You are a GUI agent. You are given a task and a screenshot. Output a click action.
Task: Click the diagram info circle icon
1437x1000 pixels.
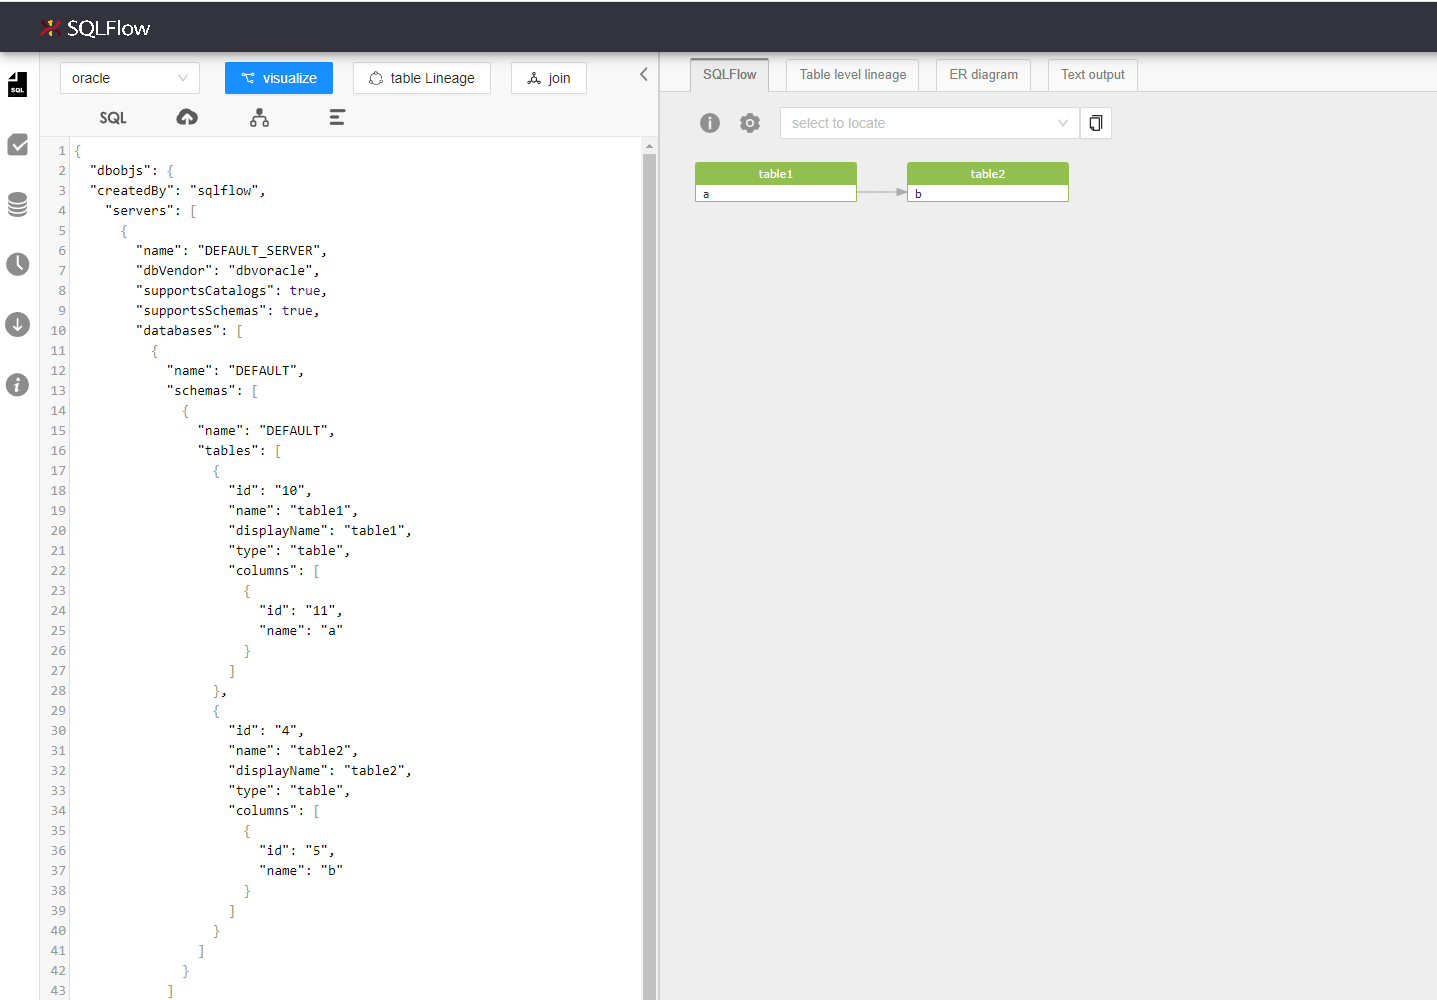[x=710, y=123]
